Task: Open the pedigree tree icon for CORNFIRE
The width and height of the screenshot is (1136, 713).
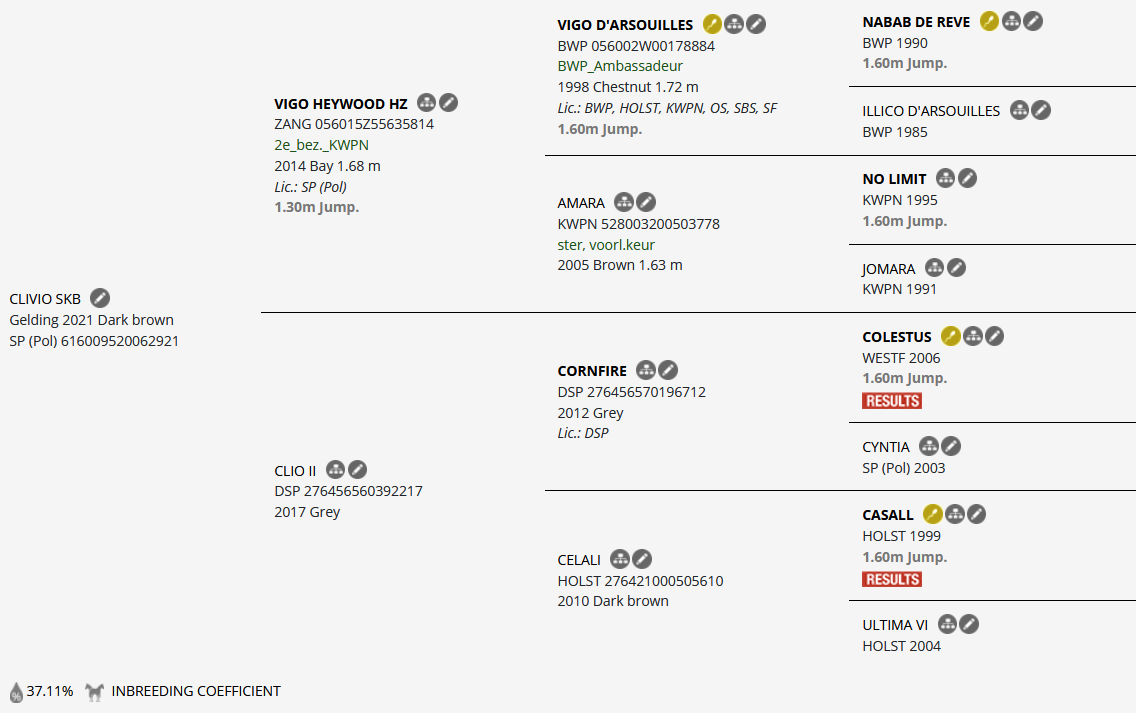Action: (646, 370)
